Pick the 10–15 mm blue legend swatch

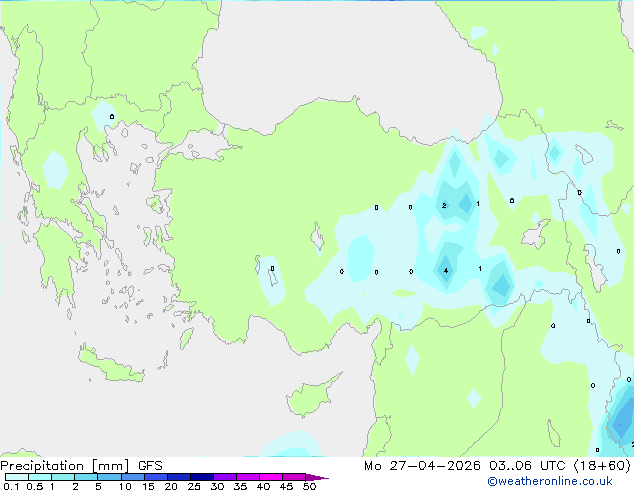click(x=132, y=477)
